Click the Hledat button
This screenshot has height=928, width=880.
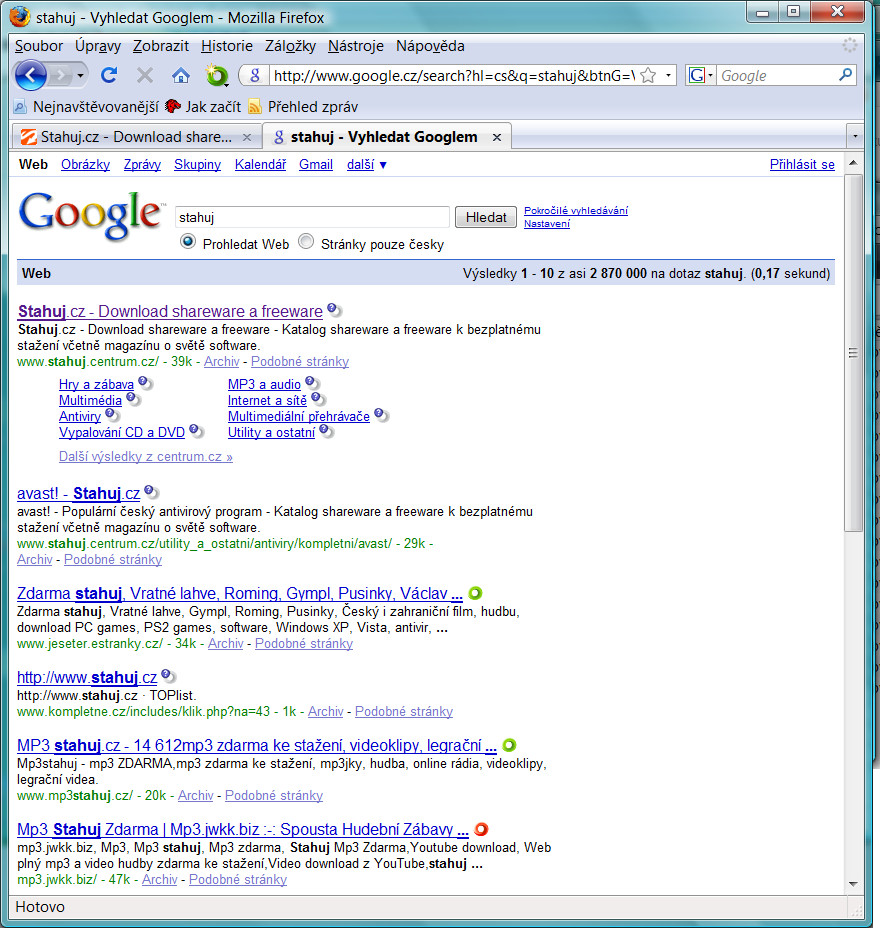(486, 217)
